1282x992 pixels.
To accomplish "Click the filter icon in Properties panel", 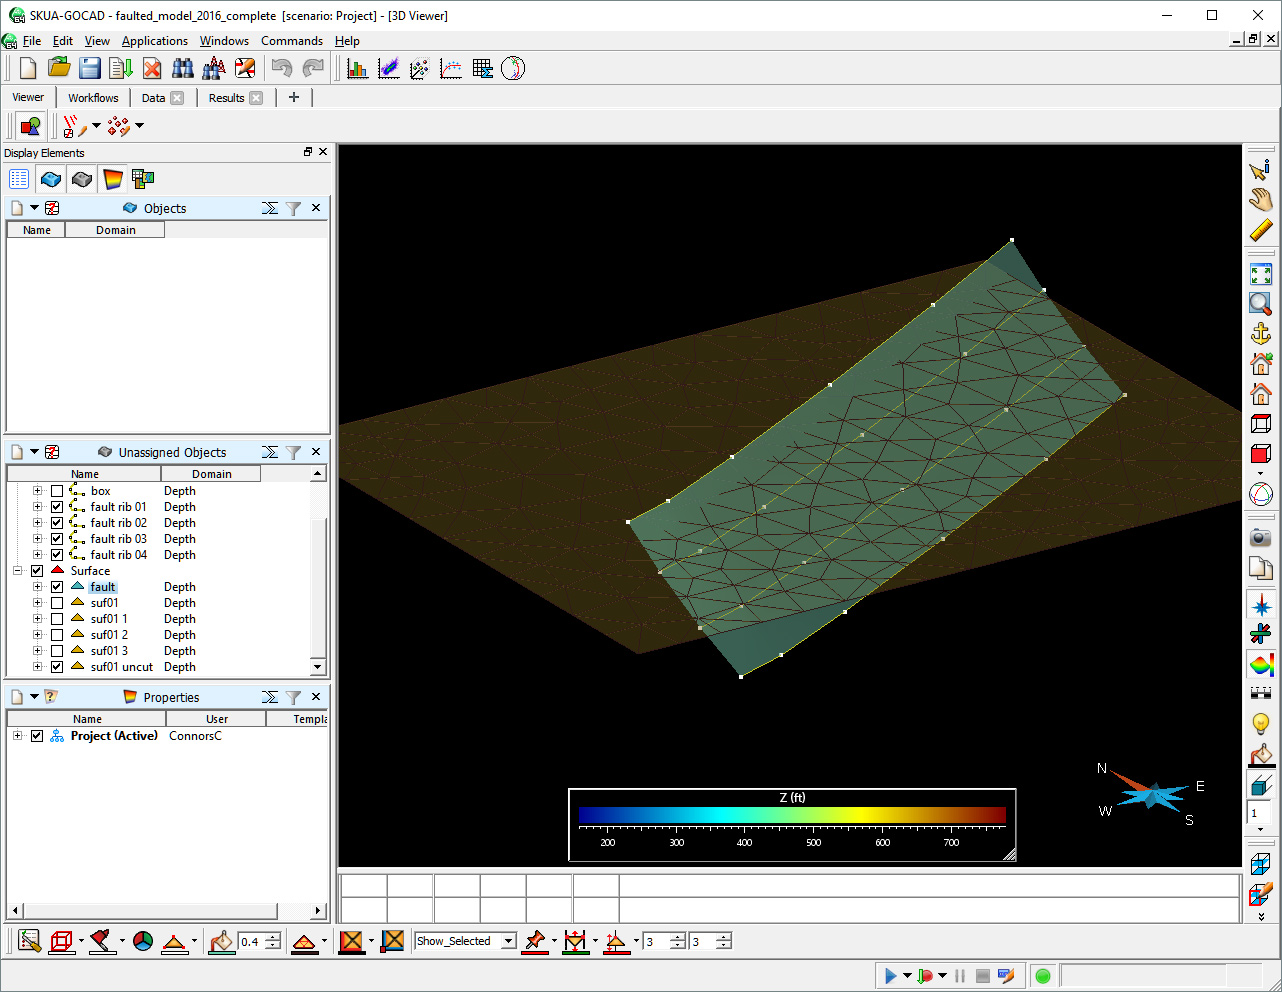I will [x=293, y=697].
